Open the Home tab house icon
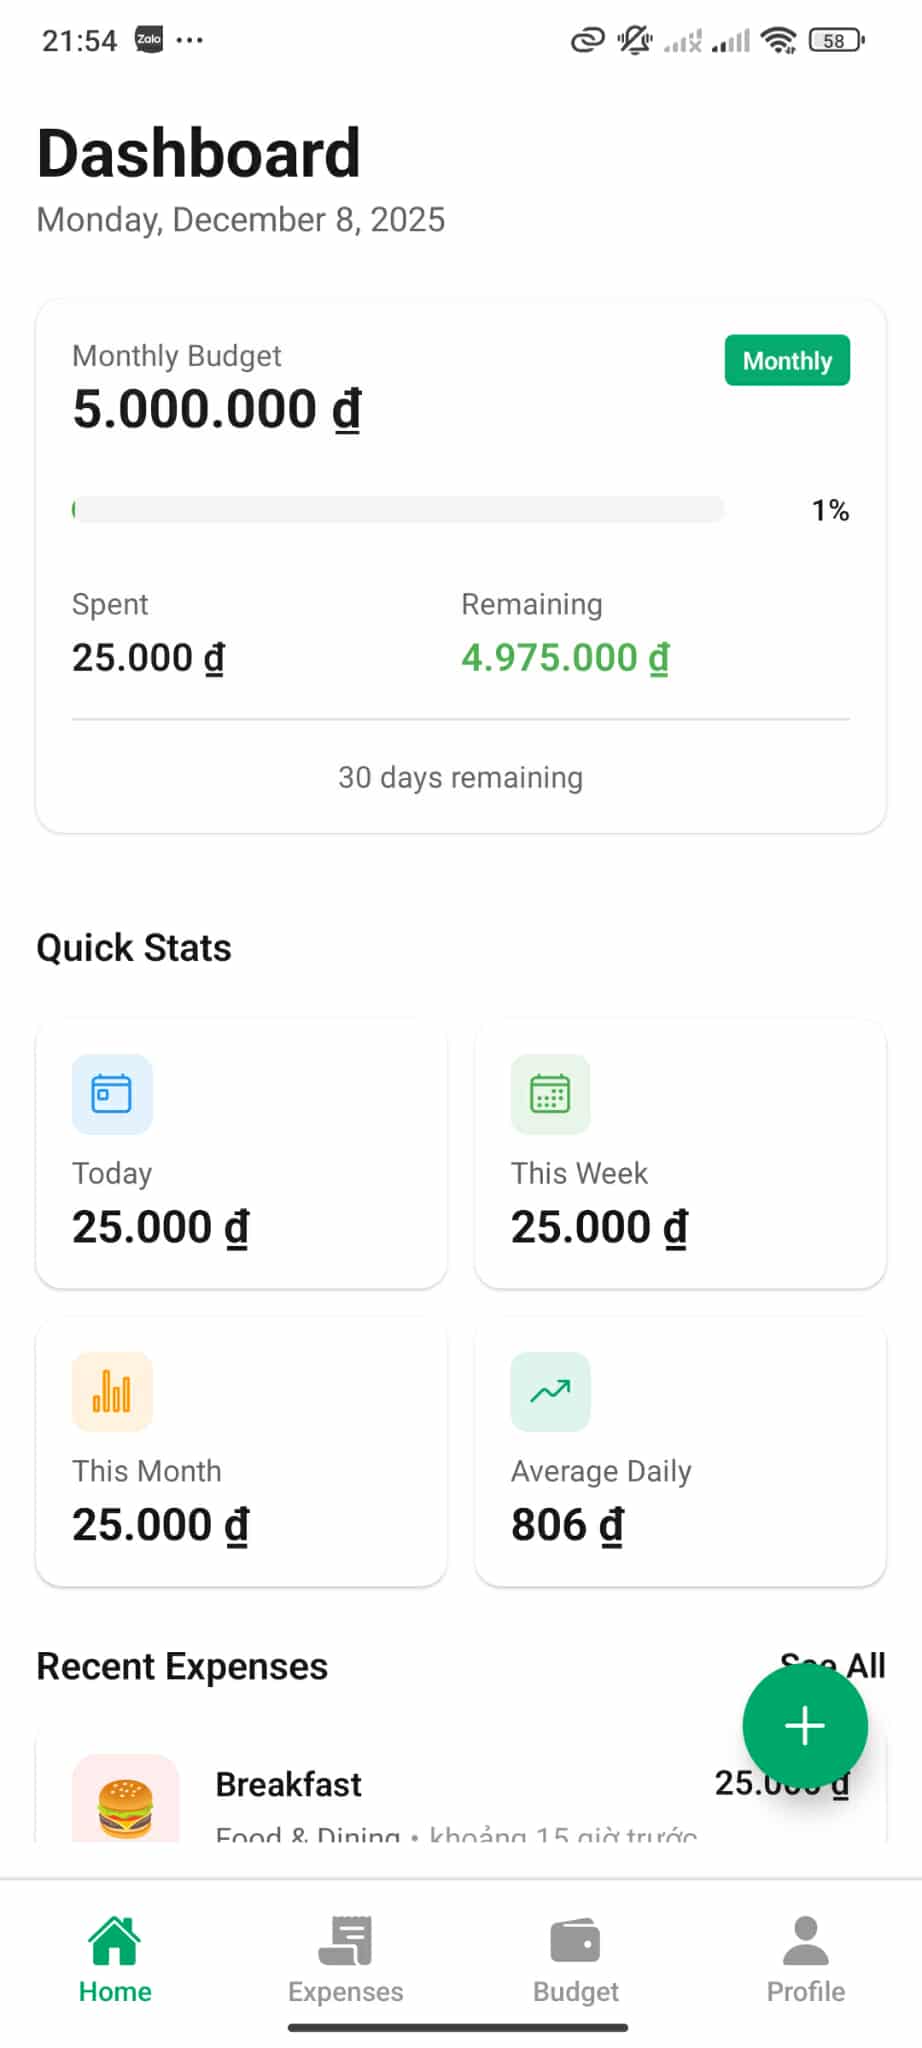 (115, 1941)
